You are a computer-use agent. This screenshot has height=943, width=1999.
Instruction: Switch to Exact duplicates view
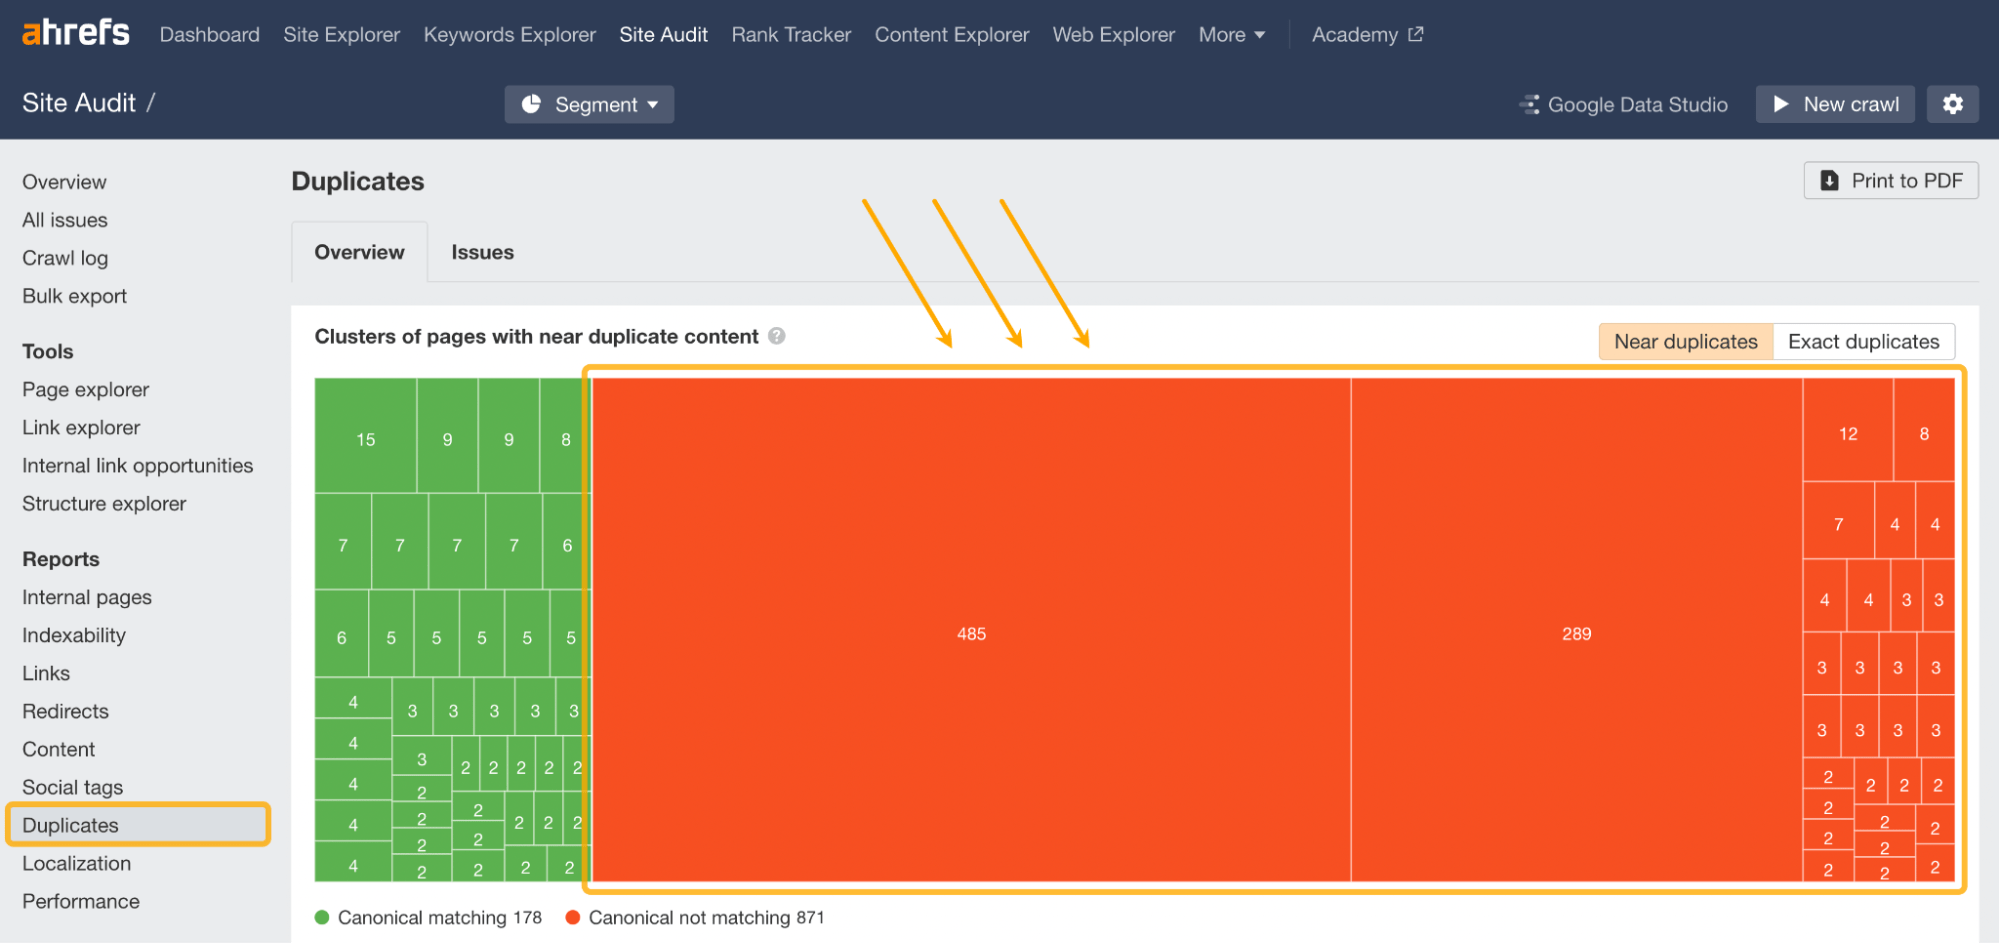(x=1864, y=341)
